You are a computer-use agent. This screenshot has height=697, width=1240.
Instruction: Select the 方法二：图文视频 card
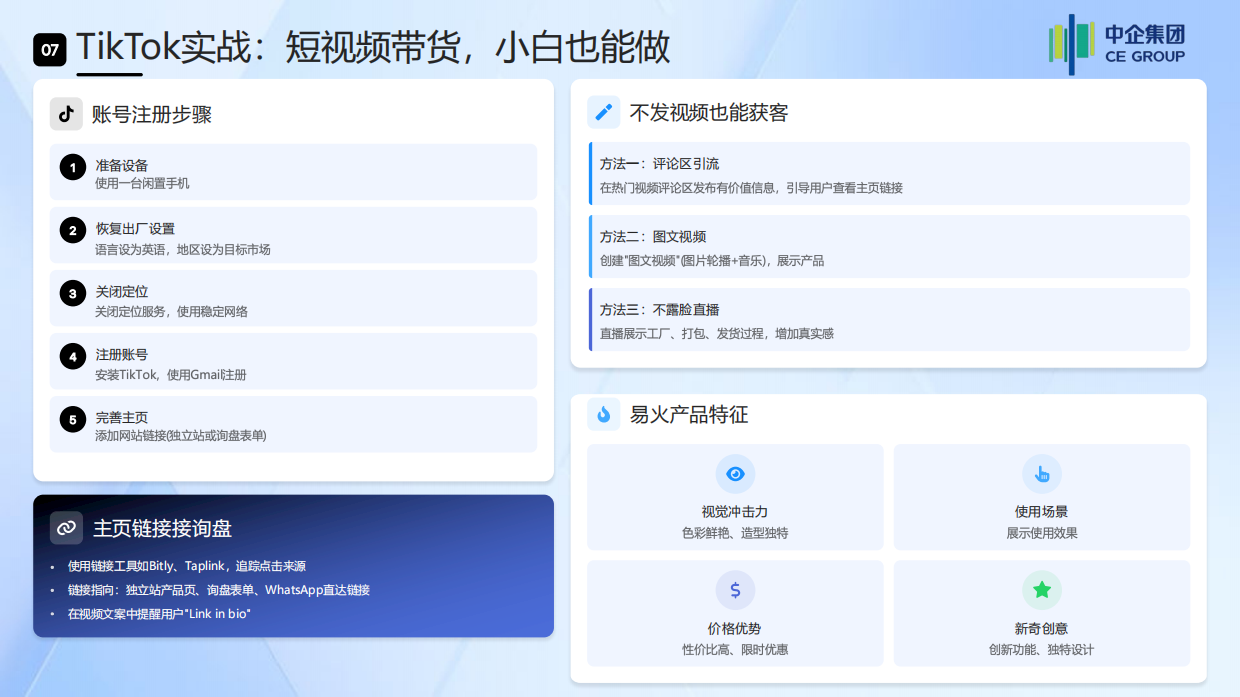pos(888,246)
